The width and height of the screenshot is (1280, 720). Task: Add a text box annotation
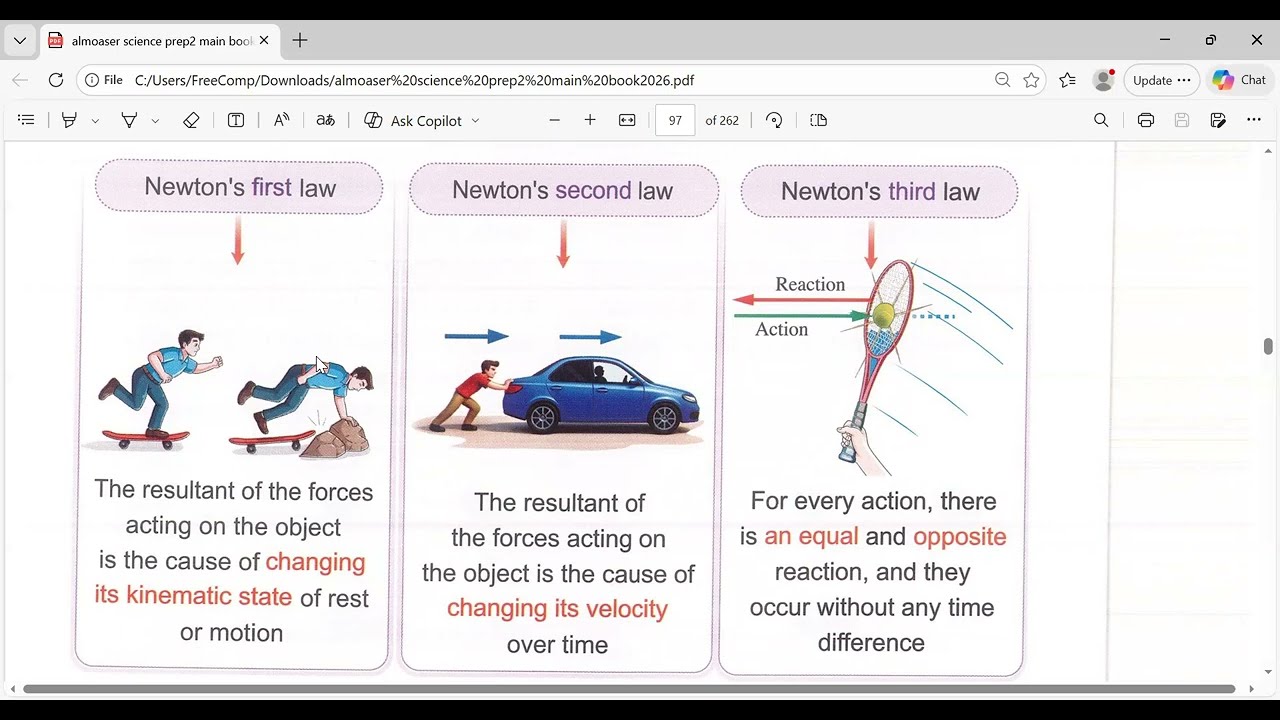point(236,120)
